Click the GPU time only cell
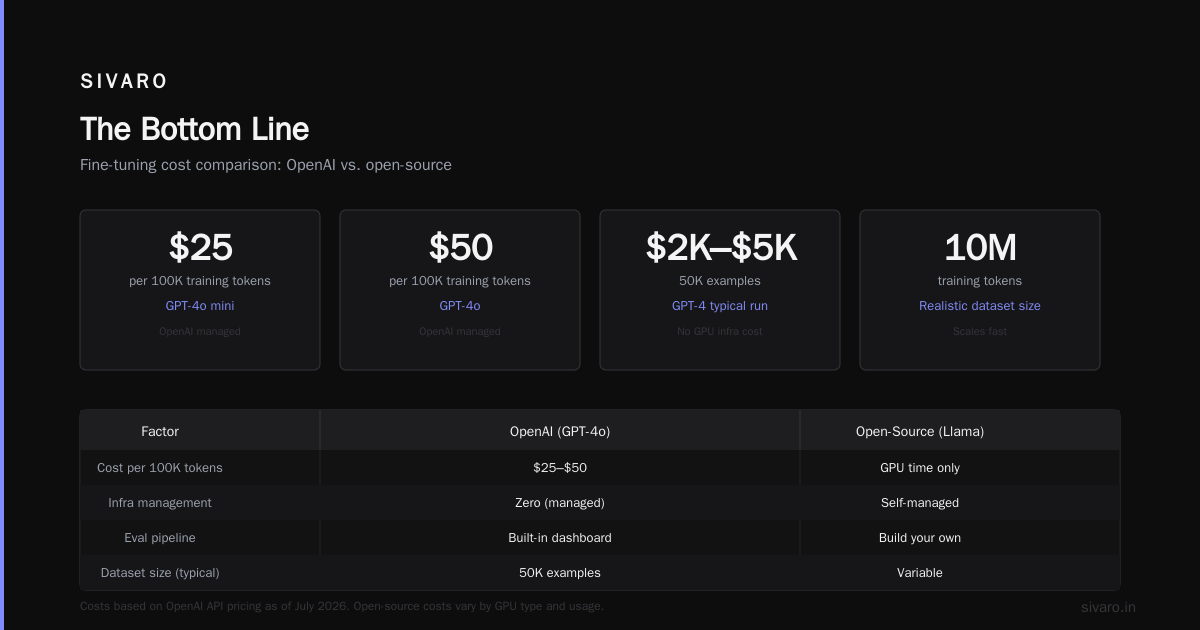 (x=920, y=468)
